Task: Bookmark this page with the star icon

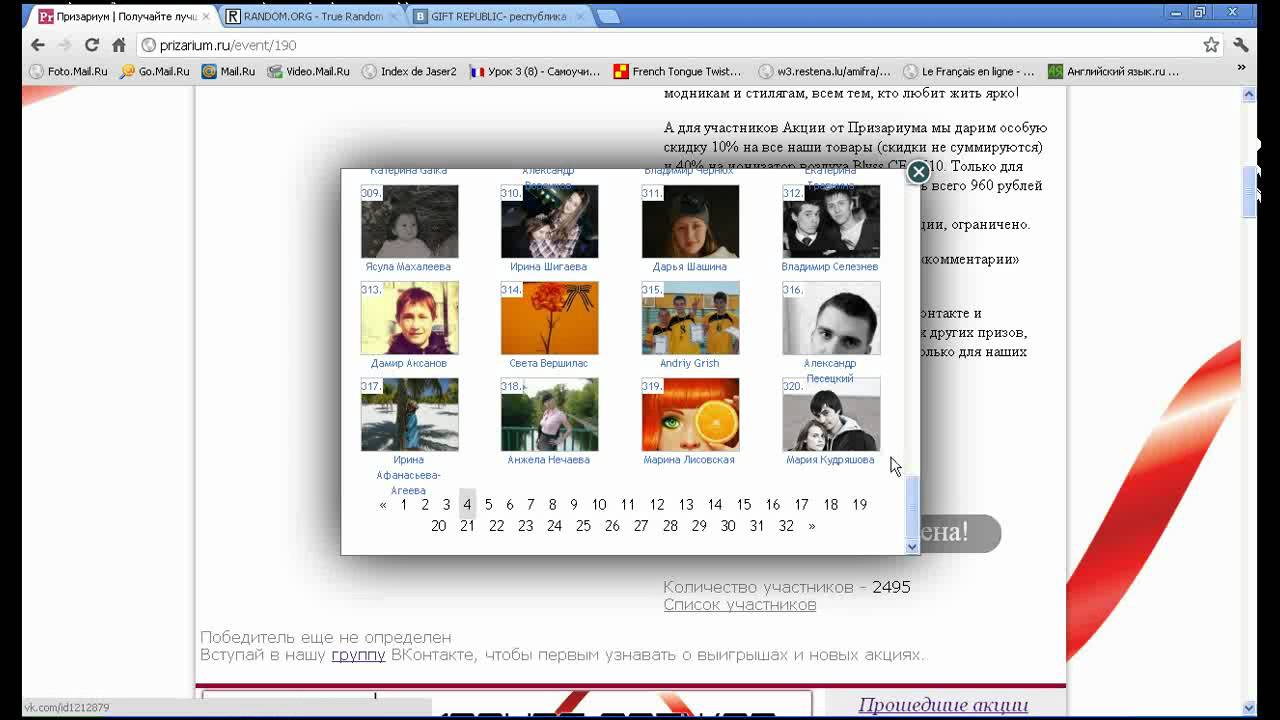Action: click(x=1211, y=45)
